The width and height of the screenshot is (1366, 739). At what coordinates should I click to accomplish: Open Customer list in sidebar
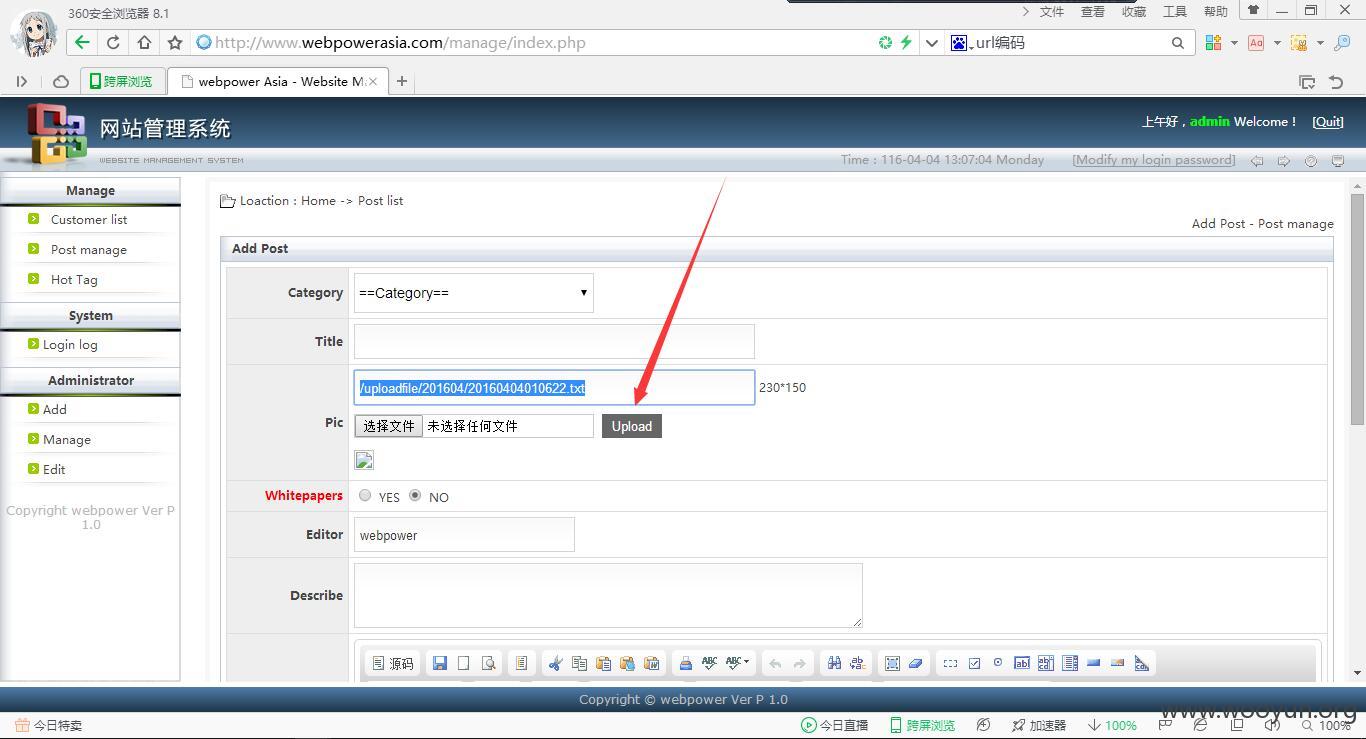pos(89,220)
